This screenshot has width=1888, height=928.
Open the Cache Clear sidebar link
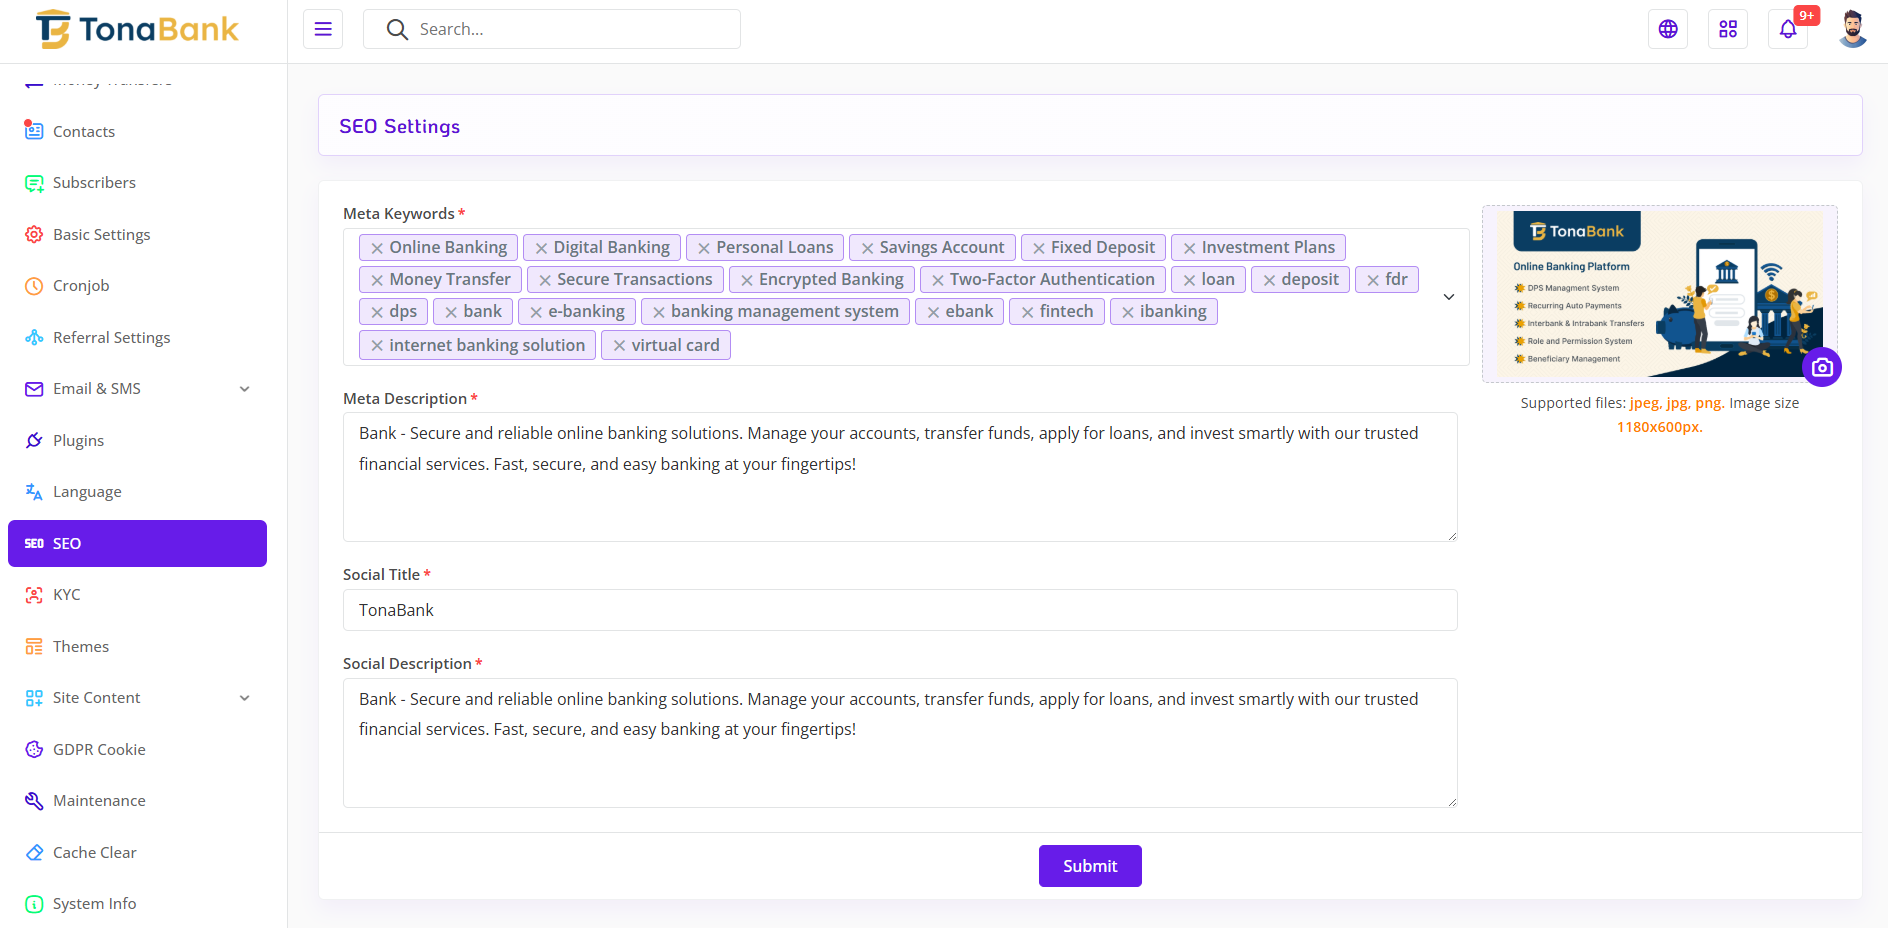(x=94, y=853)
